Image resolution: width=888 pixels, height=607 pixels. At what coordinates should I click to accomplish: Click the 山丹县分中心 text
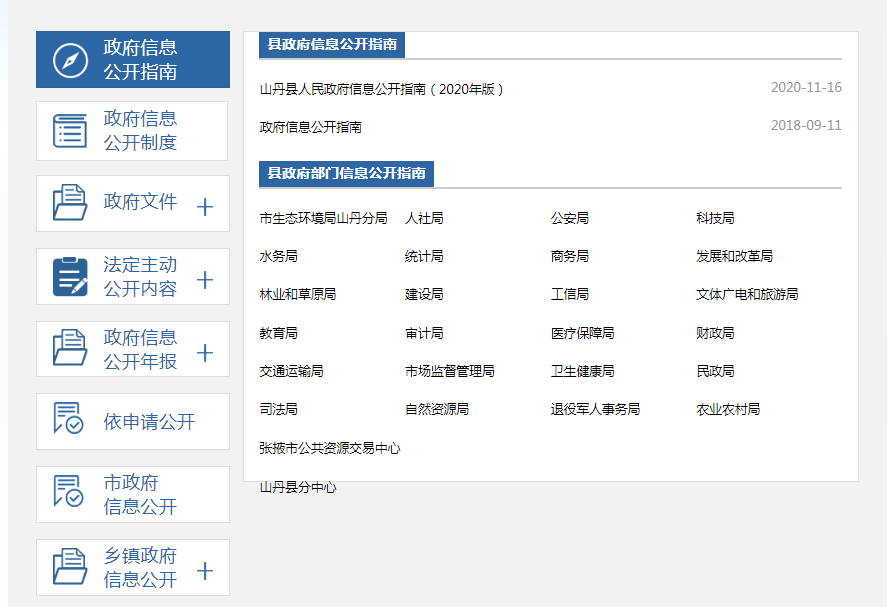pyautogui.click(x=298, y=488)
